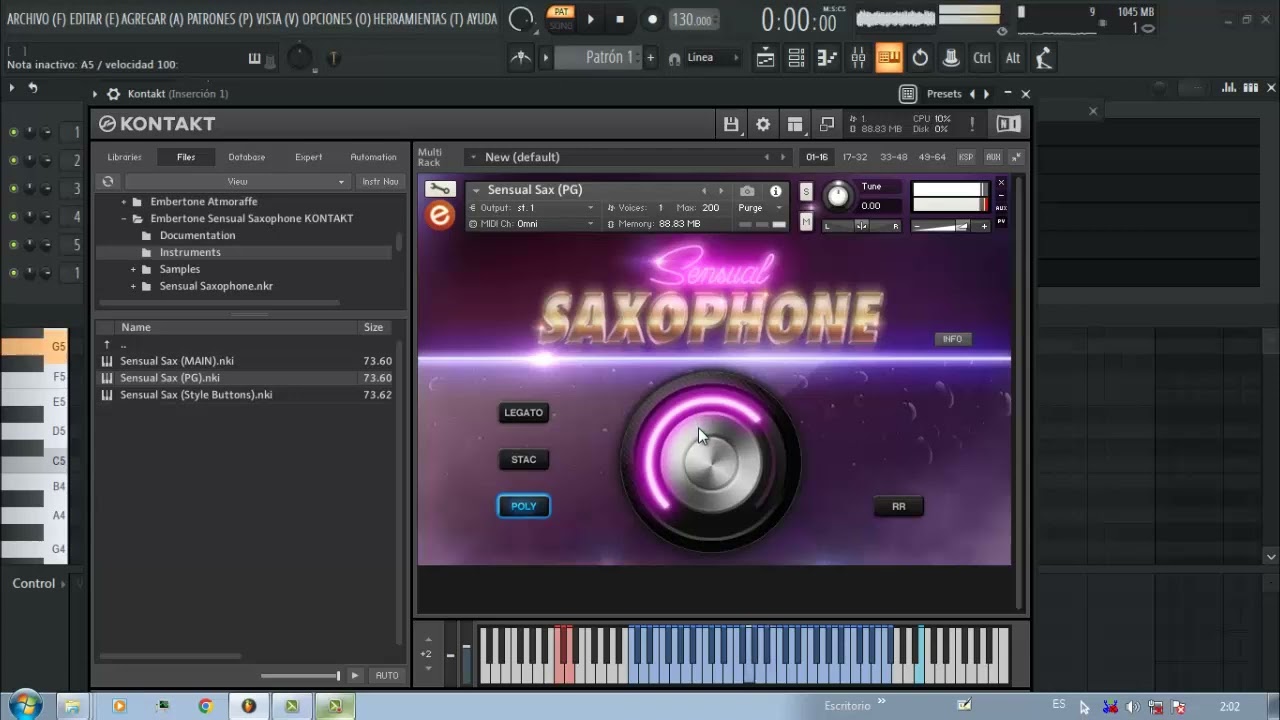The width and height of the screenshot is (1280, 720).
Task: Click the Kontakt minimize view icon
Action: pyautogui.click(x=827, y=124)
